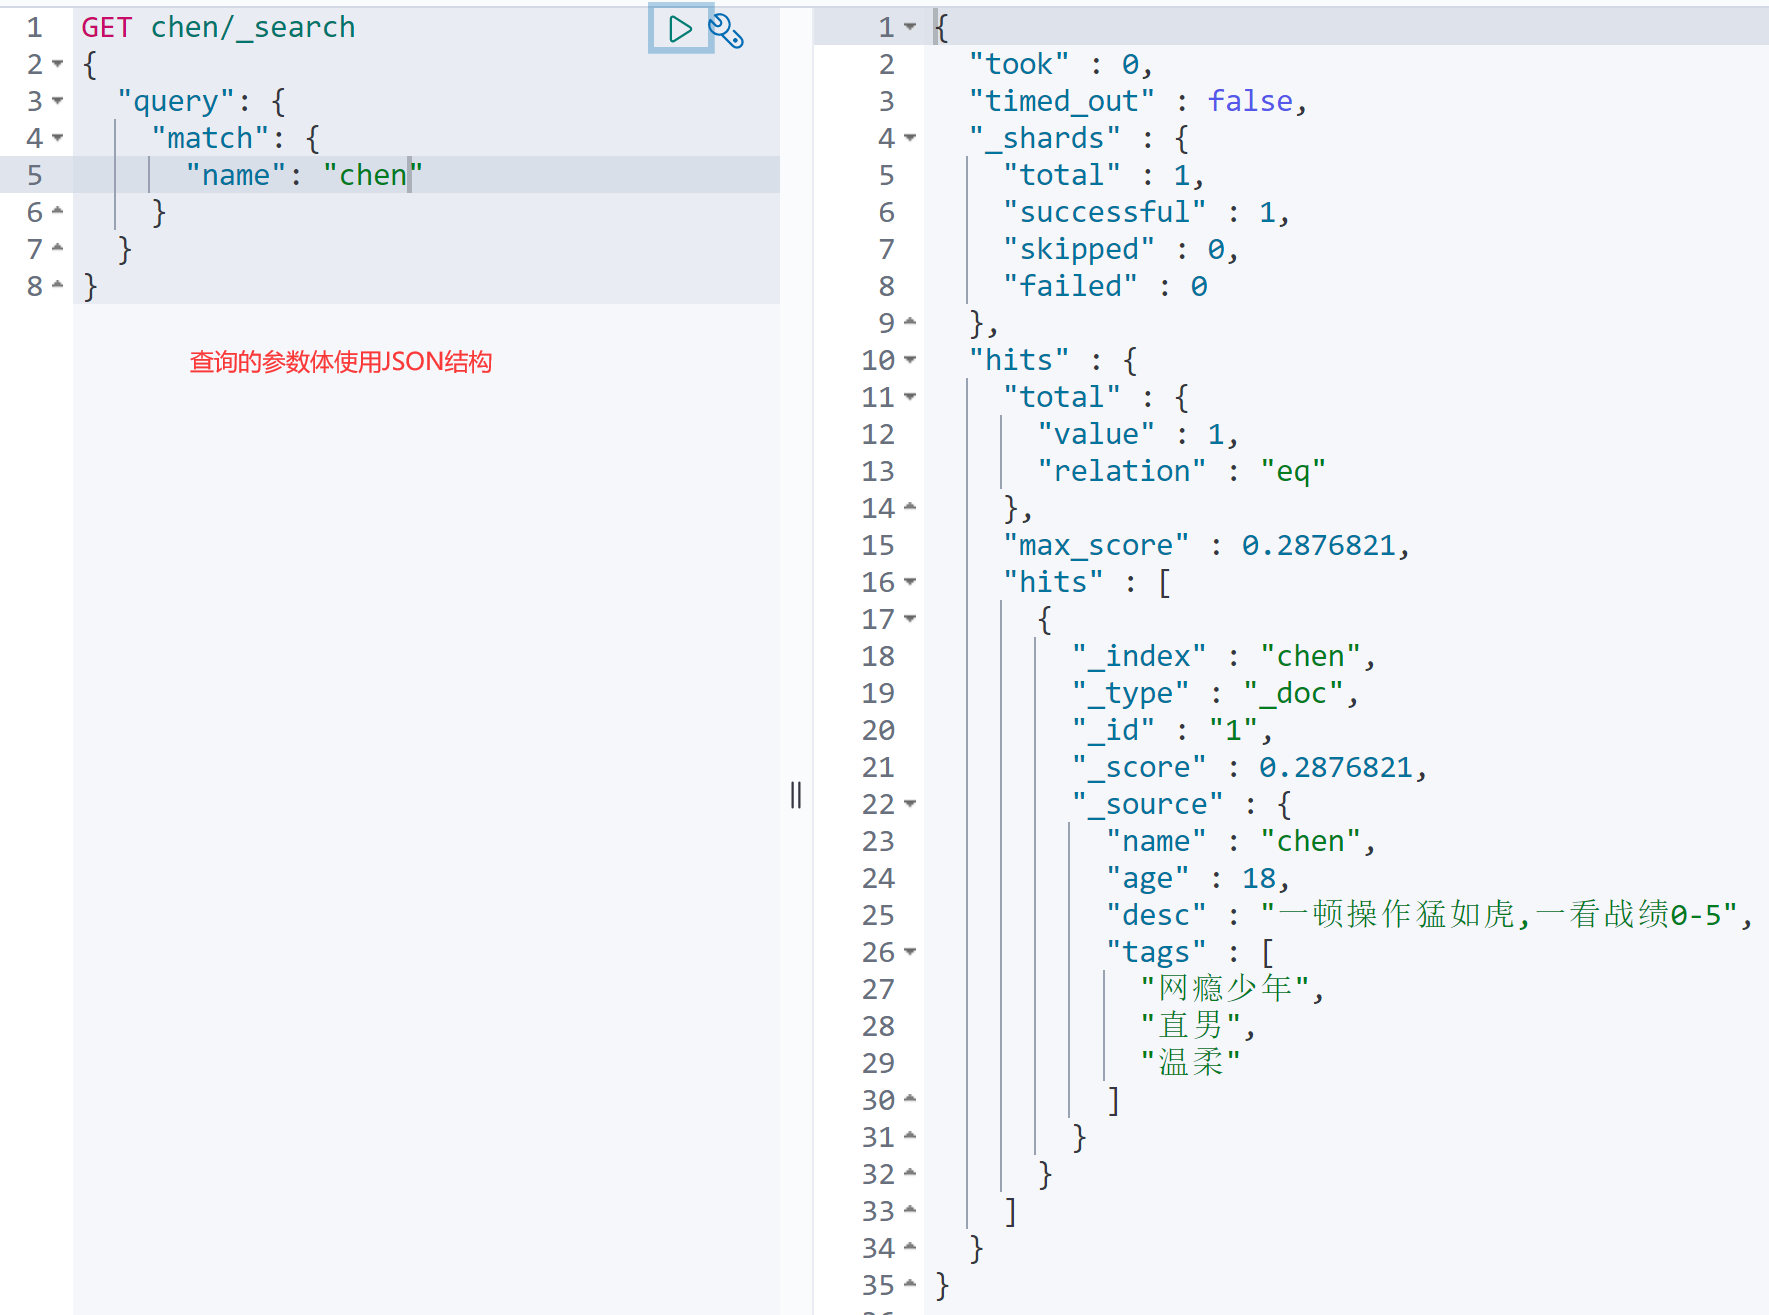Collapse "_source" object fold arrow
This screenshot has height=1315, width=1769.
tap(910, 804)
